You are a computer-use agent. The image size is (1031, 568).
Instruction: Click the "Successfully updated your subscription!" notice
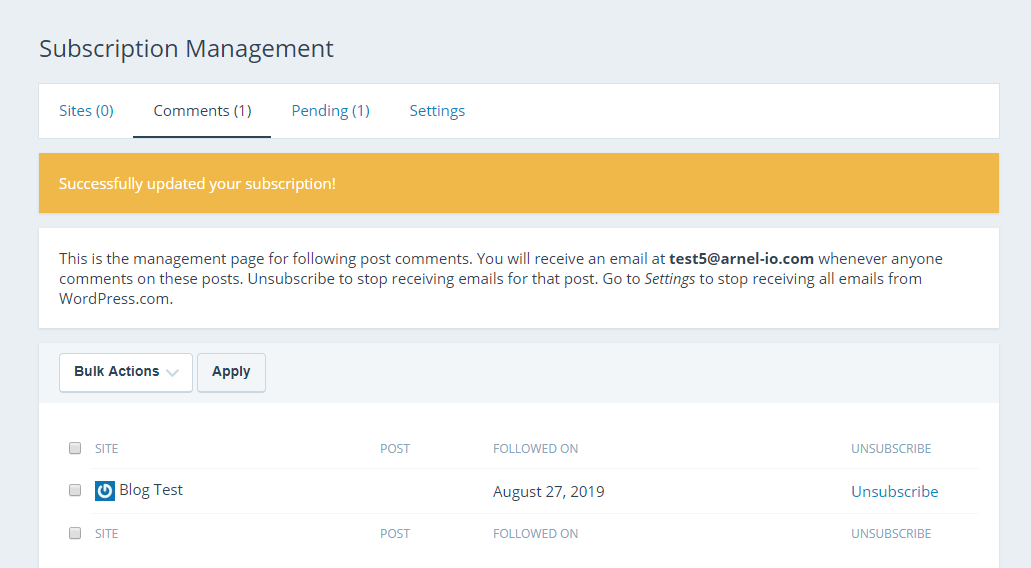(197, 184)
